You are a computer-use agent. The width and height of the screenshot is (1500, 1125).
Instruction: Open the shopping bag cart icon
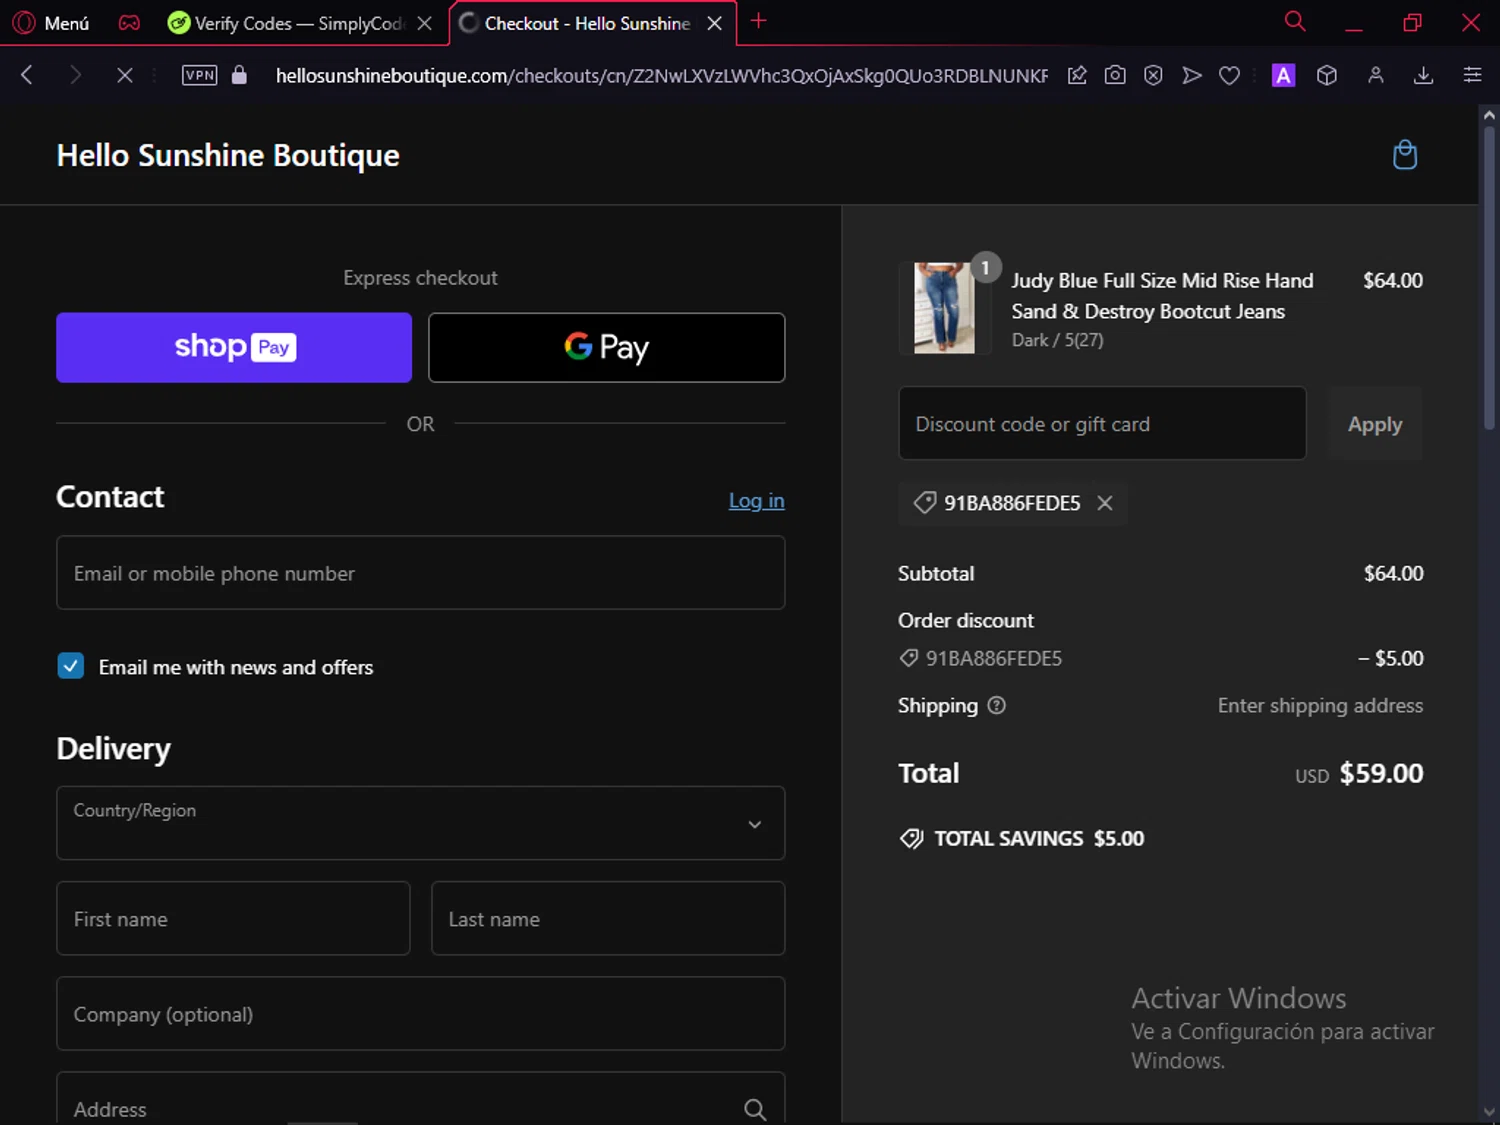pos(1405,155)
